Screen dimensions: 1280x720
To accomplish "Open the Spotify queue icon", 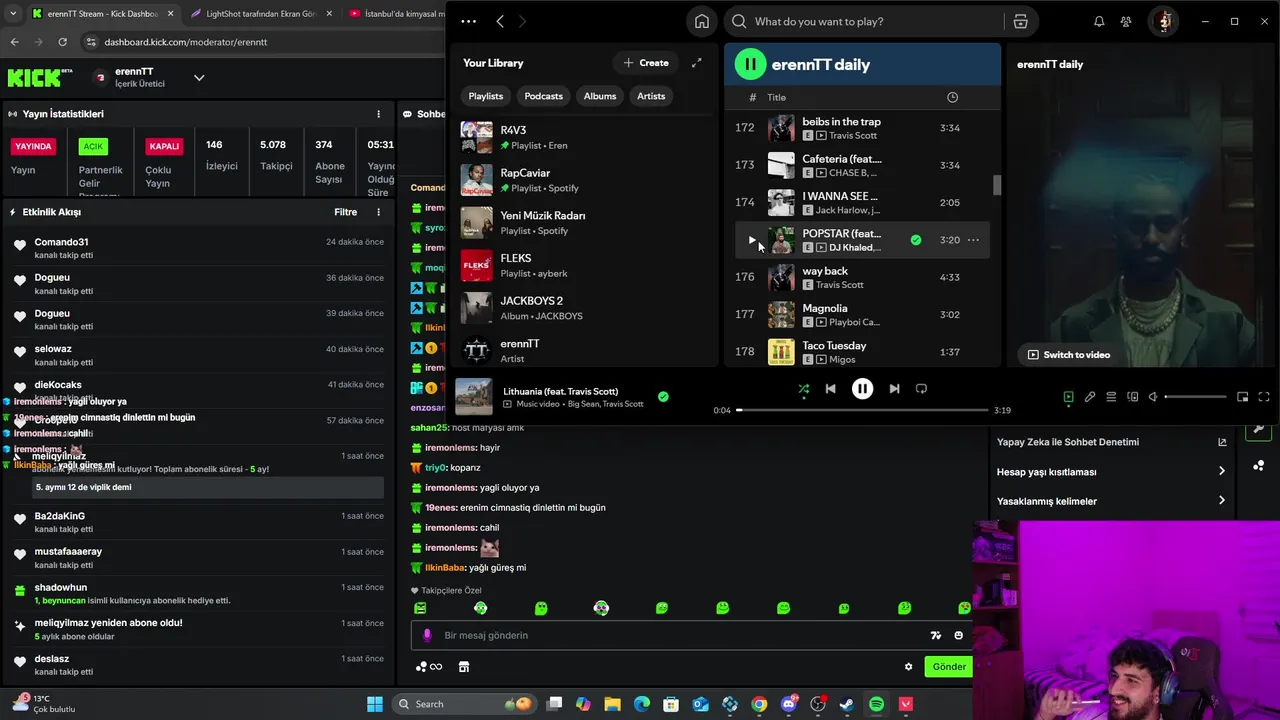I will (x=1111, y=397).
